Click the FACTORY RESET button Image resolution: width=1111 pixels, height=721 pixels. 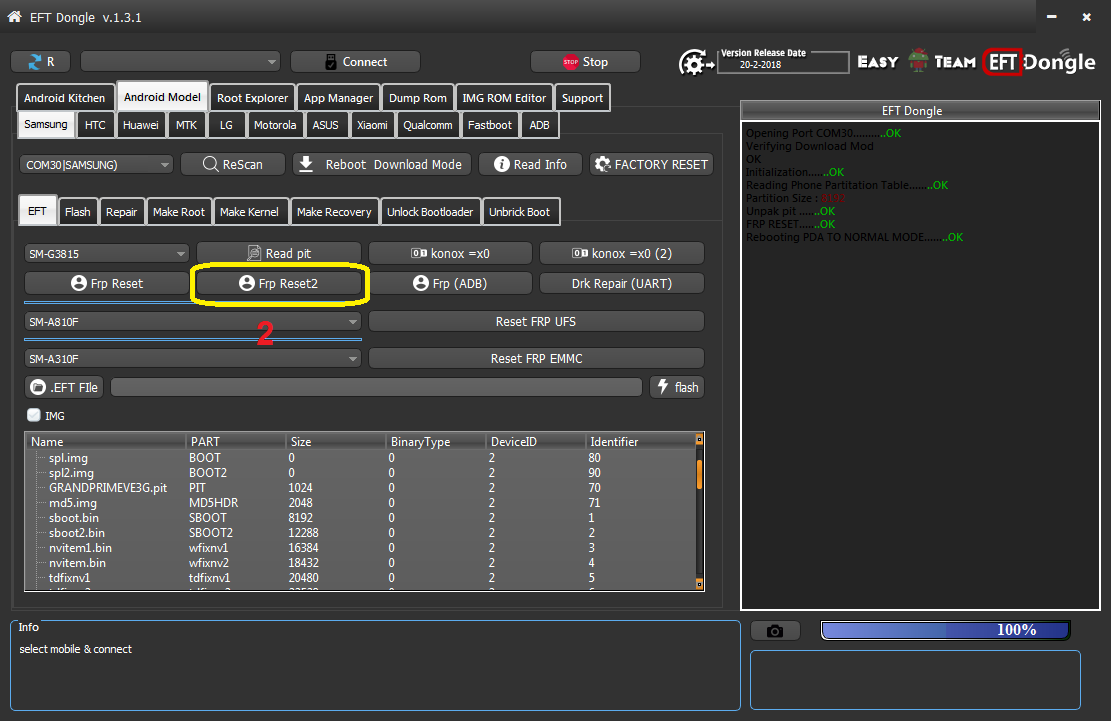pos(651,164)
